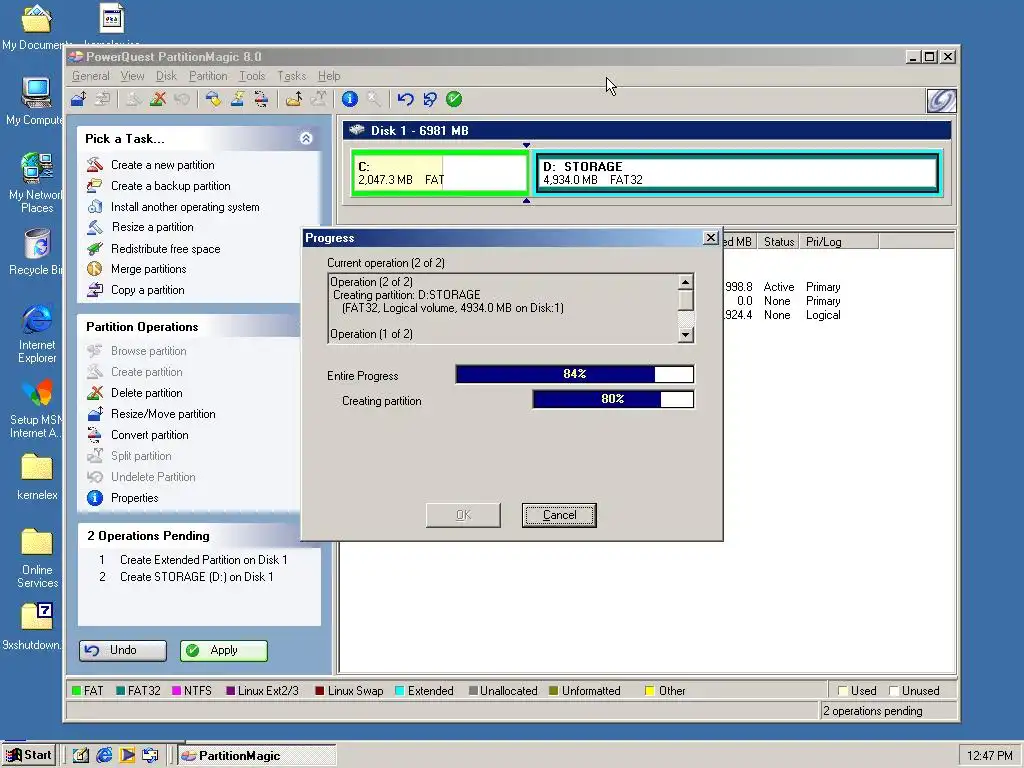Click the Create a new partition task icon
1024x768 pixels.
(x=95, y=165)
